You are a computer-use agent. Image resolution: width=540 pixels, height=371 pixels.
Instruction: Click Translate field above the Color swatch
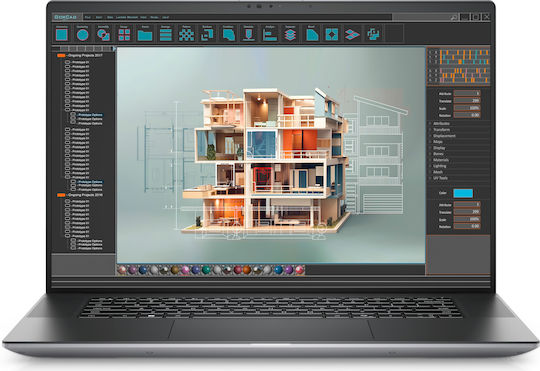click(467, 101)
